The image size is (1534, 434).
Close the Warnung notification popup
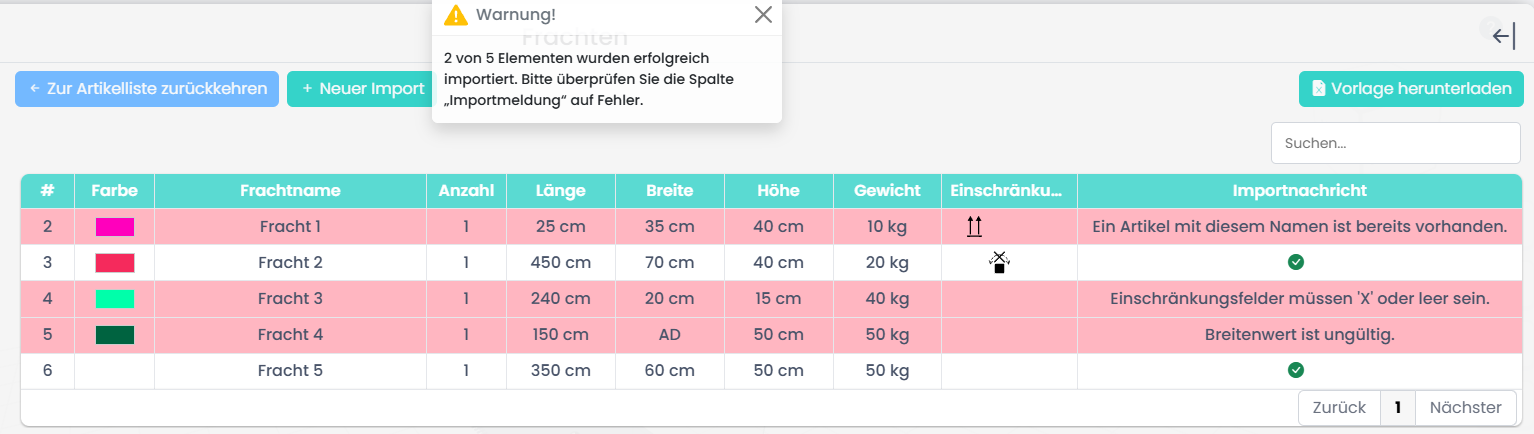pyautogui.click(x=763, y=14)
